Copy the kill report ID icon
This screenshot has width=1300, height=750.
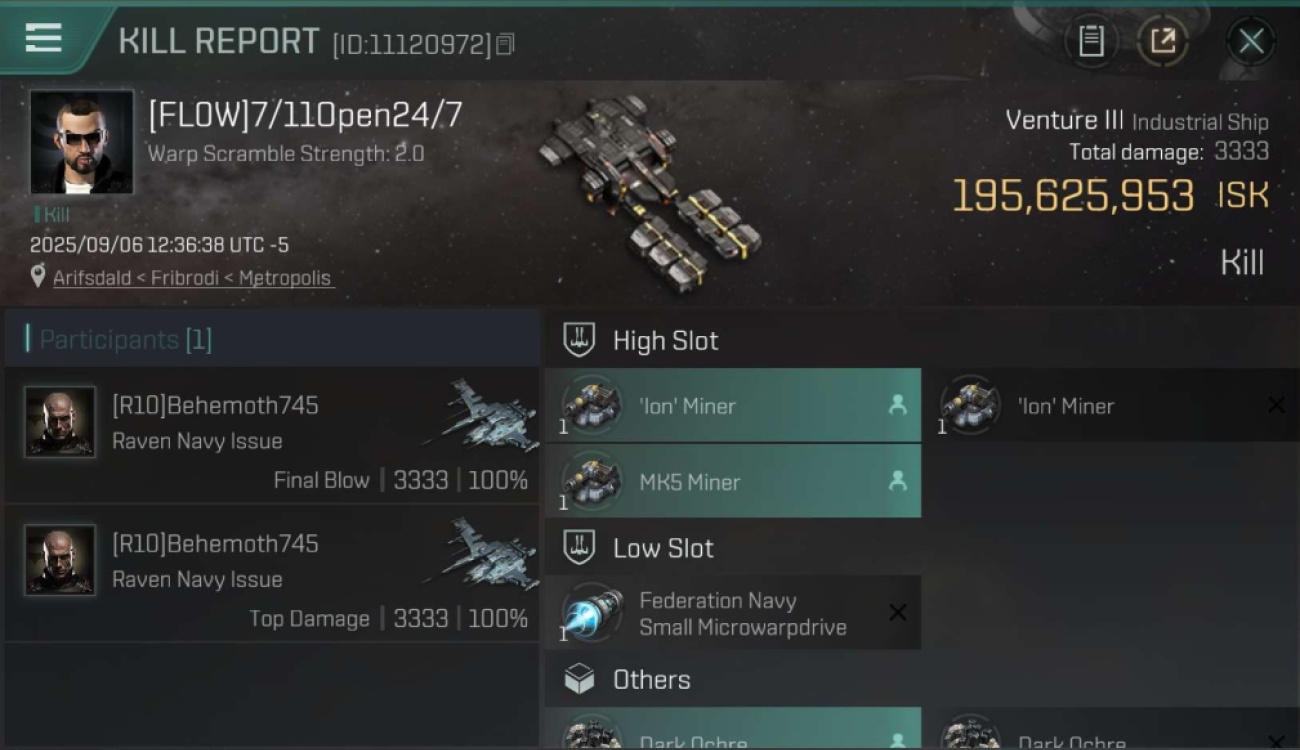(505, 44)
